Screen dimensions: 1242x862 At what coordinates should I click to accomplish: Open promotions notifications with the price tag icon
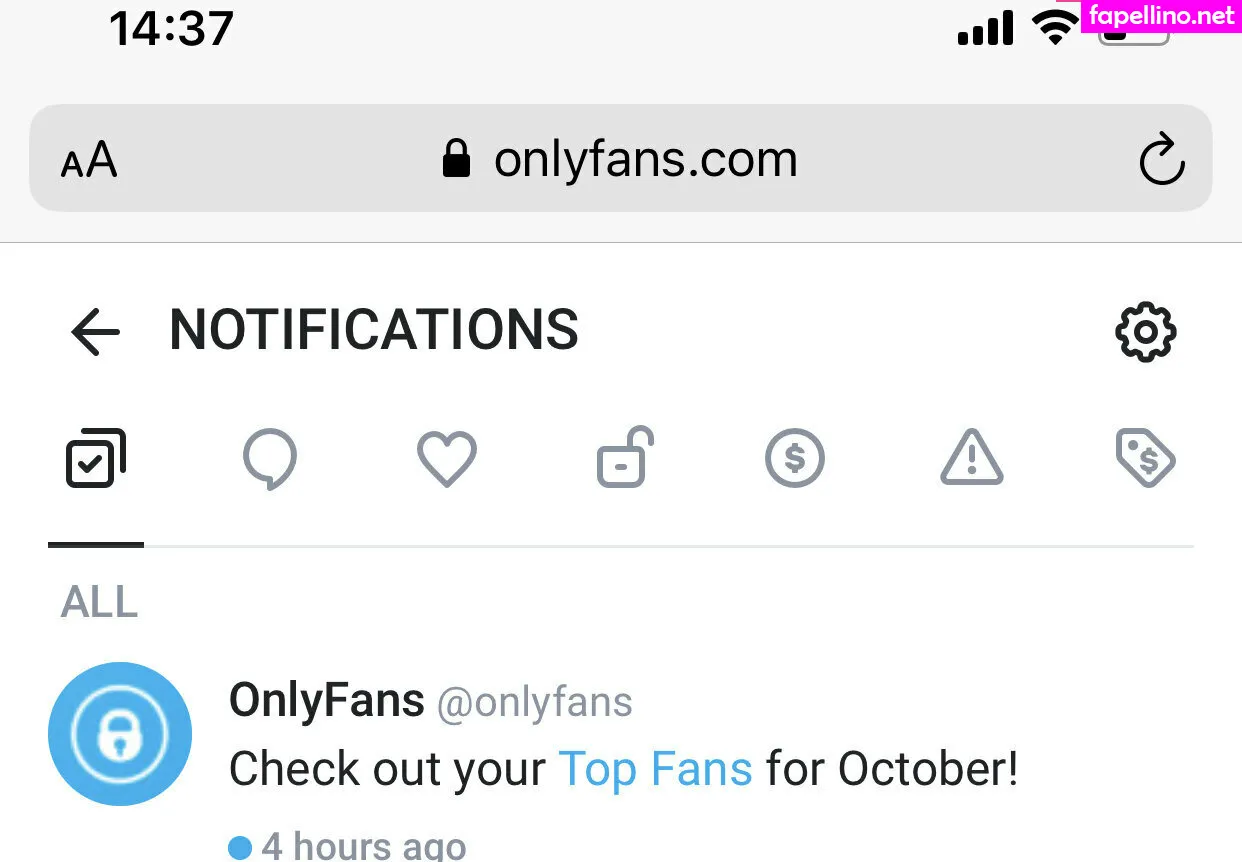point(1146,458)
